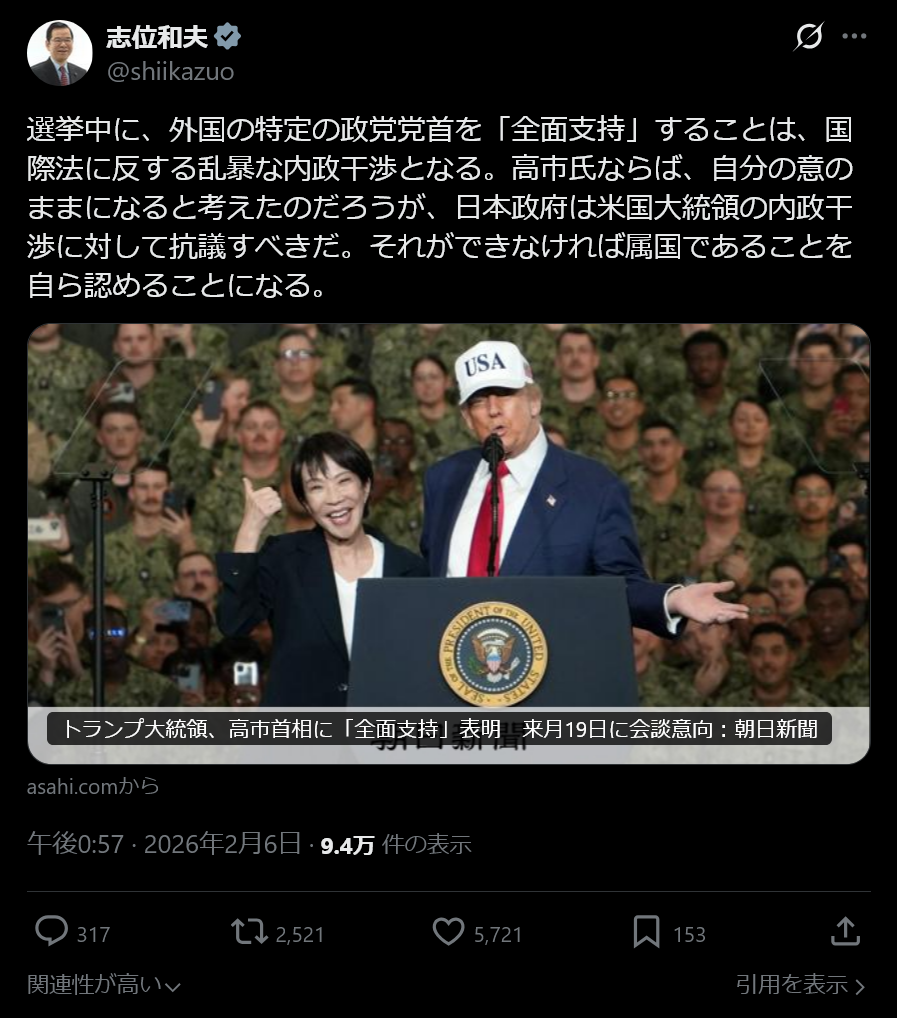Open the three-dot more options menu
The height and width of the screenshot is (1018, 897).
coord(854,36)
